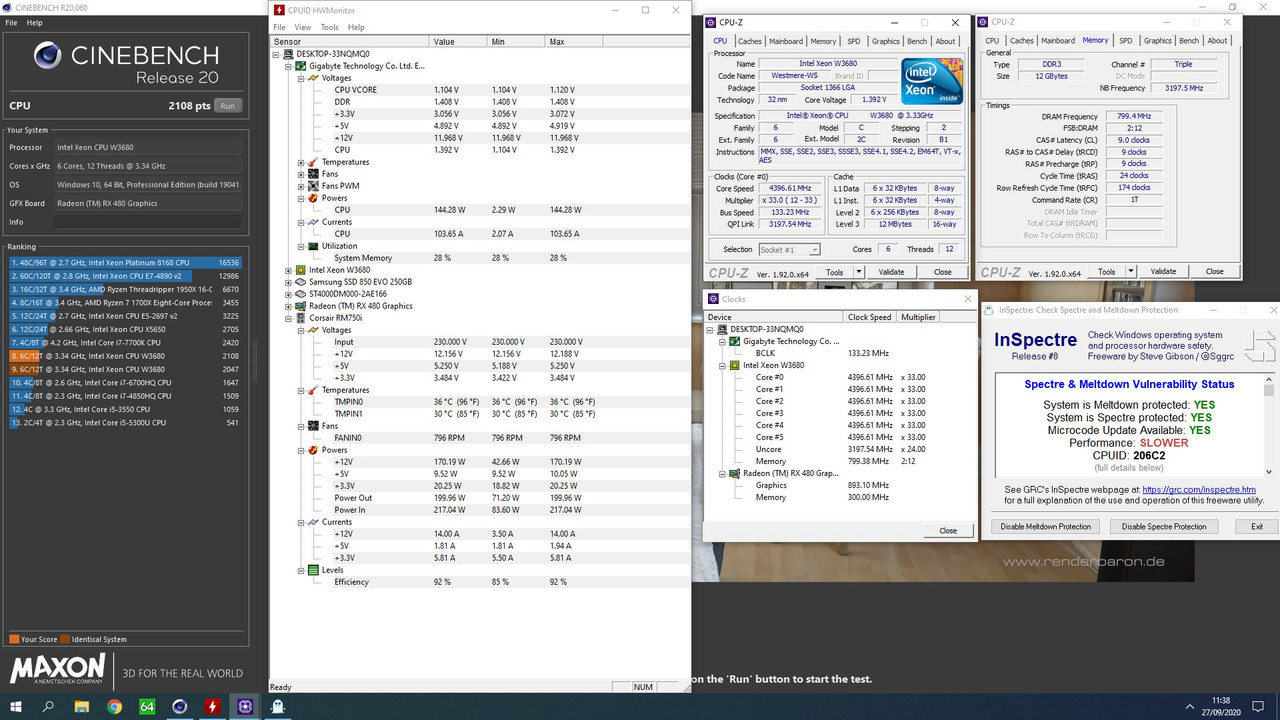This screenshot has height=720, width=1280.
Task: Click the Fans PWM icon in HWMonitor
Action: [x=314, y=186]
